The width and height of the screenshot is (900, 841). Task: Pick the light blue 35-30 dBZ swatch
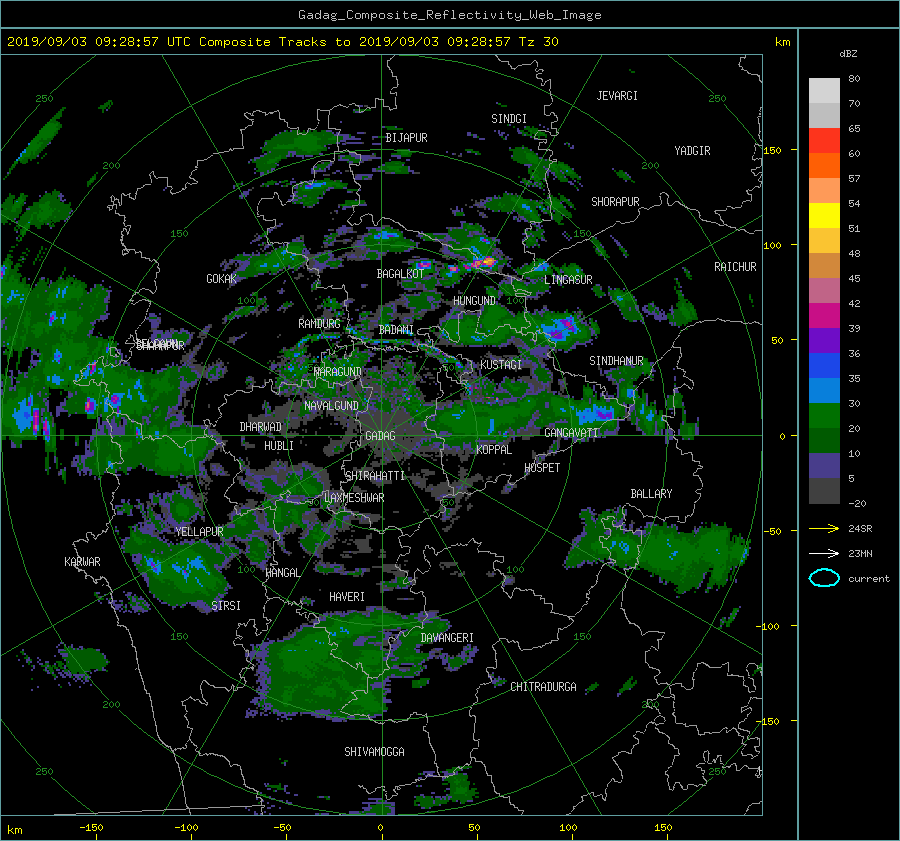click(x=824, y=390)
